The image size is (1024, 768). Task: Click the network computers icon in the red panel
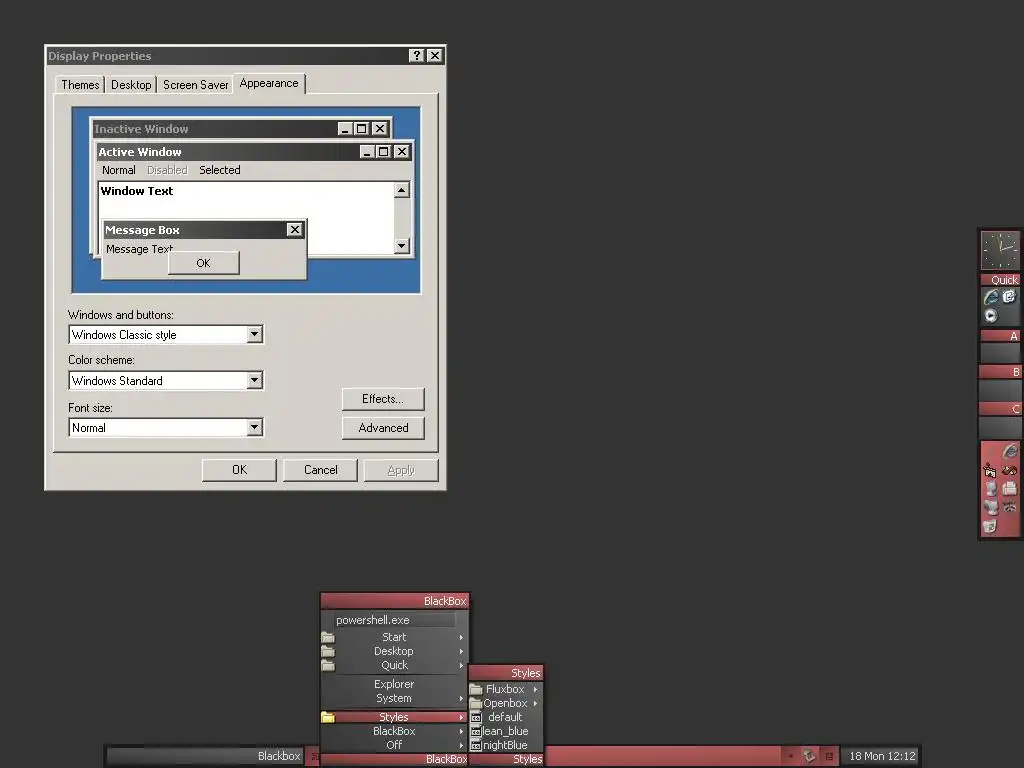[x=991, y=507]
